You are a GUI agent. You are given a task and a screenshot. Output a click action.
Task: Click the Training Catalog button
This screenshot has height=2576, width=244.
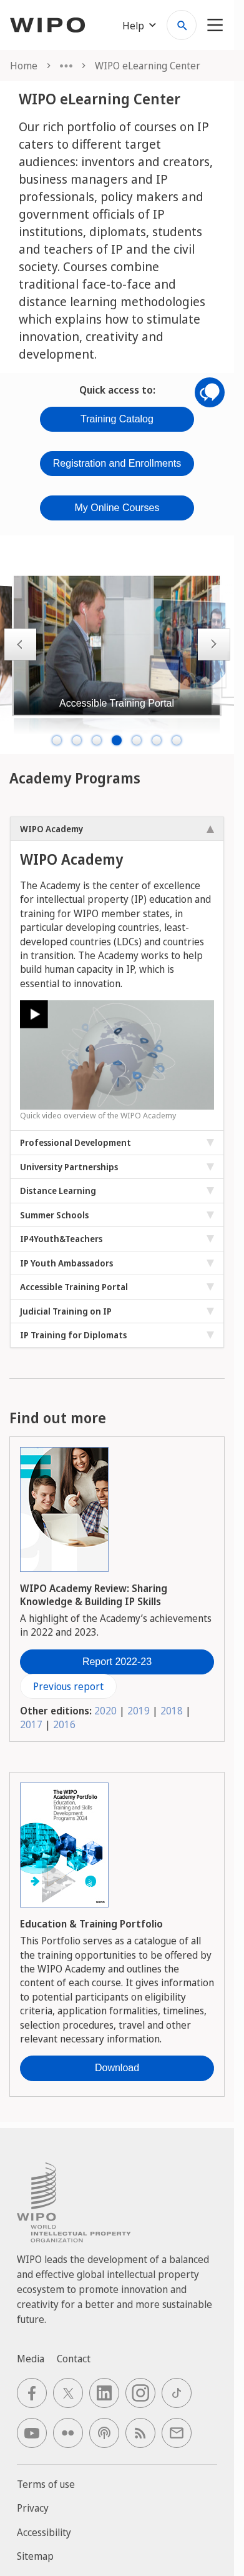pyautogui.click(x=117, y=419)
